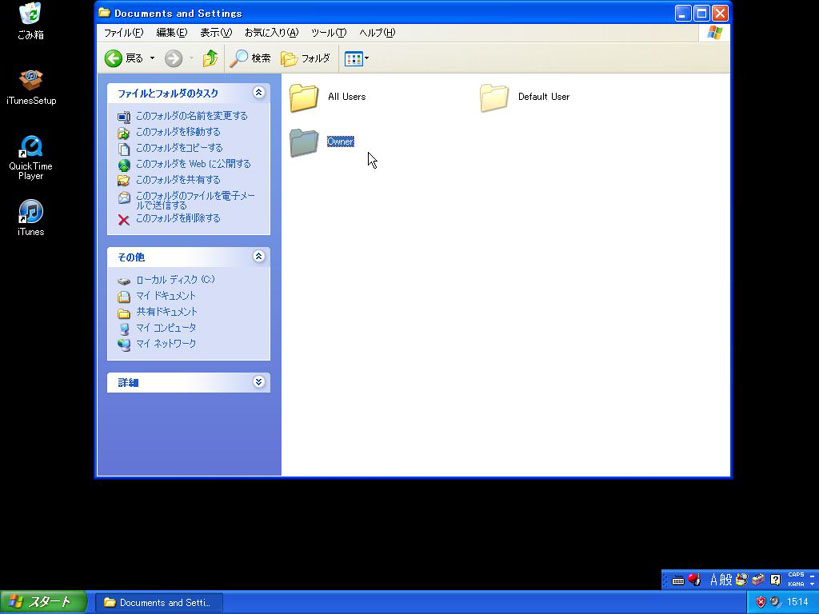Expand the 詳細 details panel
Image resolution: width=819 pixels, height=614 pixels.
click(259, 382)
